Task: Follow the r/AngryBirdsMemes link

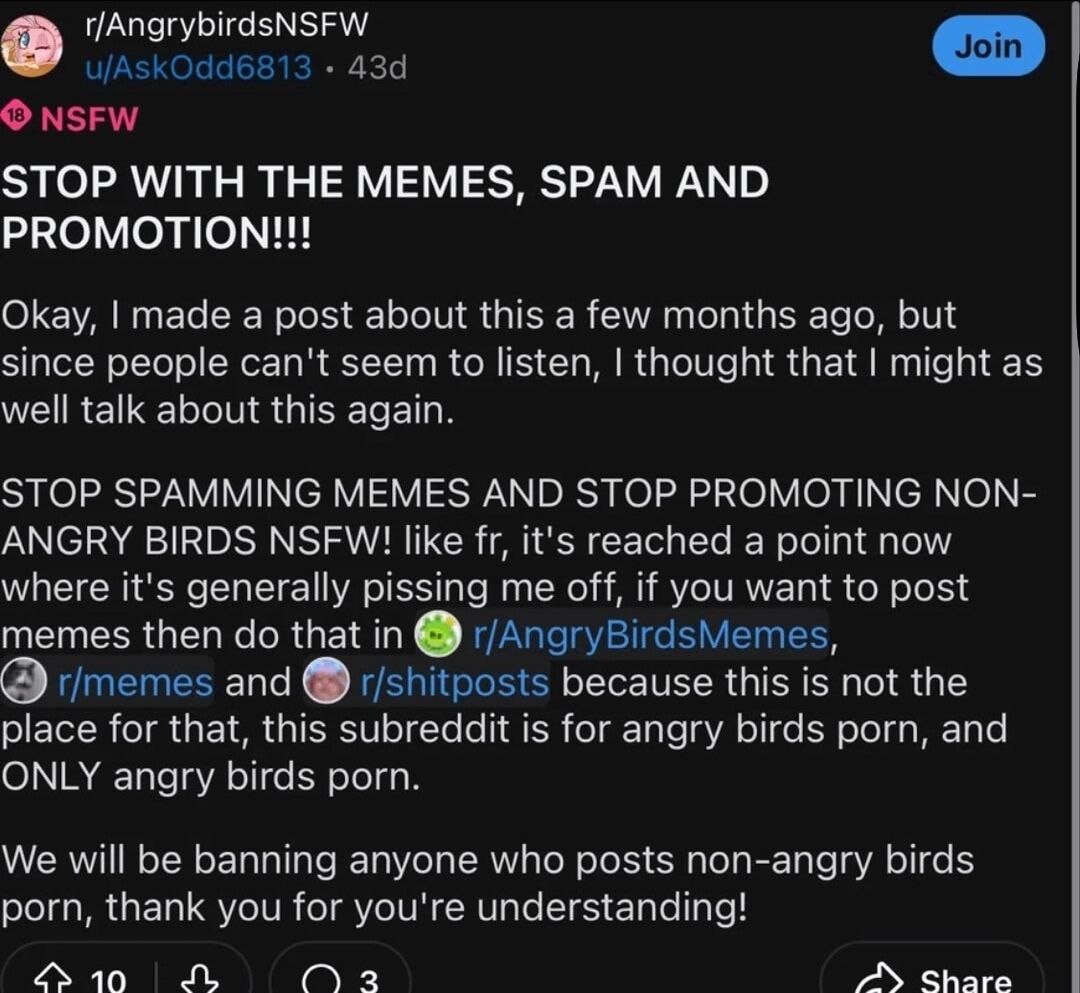Action: 650,635
